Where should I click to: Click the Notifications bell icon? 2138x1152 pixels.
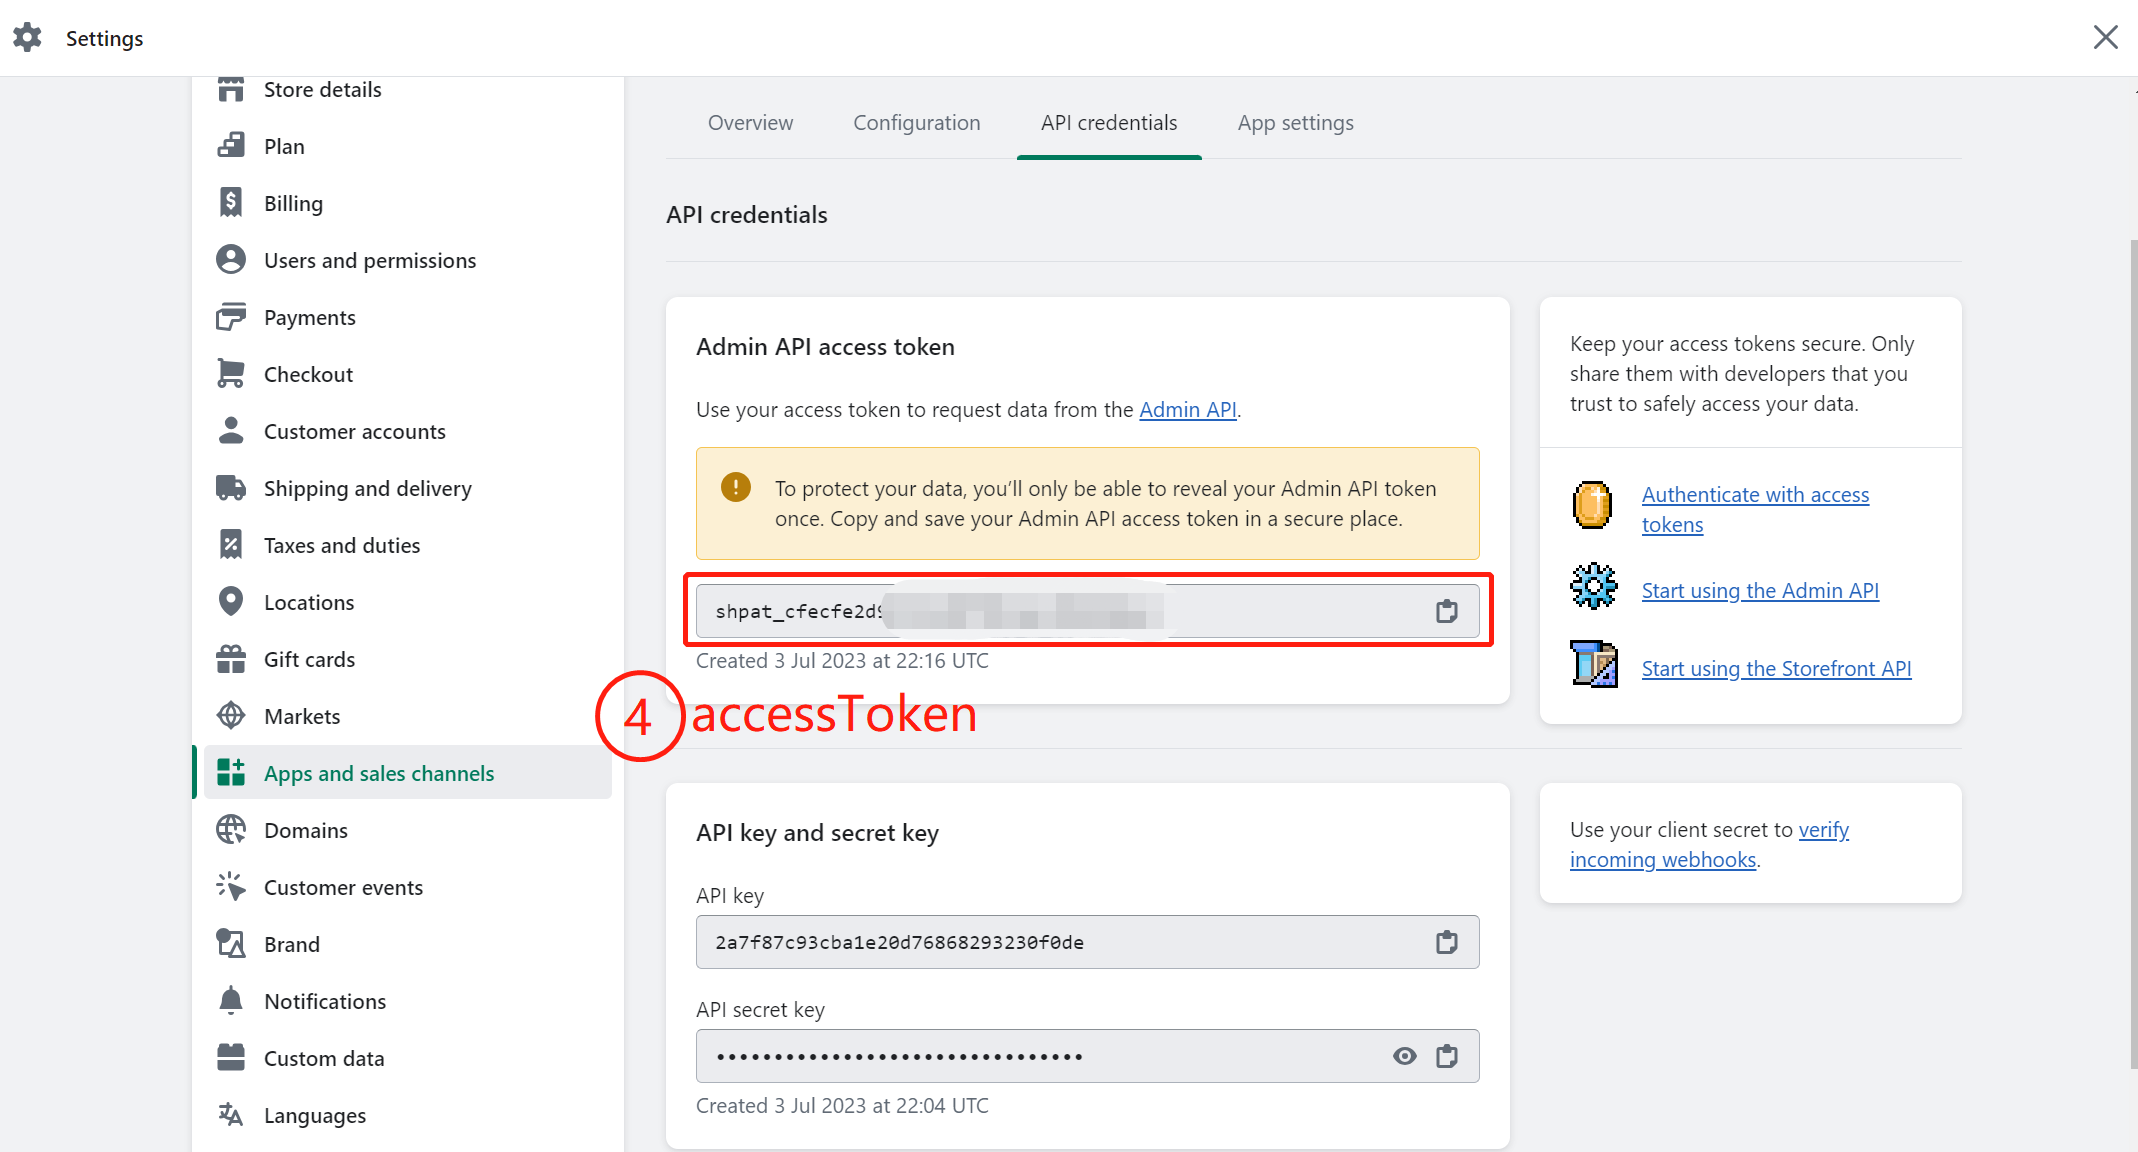click(x=231, y=1001)
